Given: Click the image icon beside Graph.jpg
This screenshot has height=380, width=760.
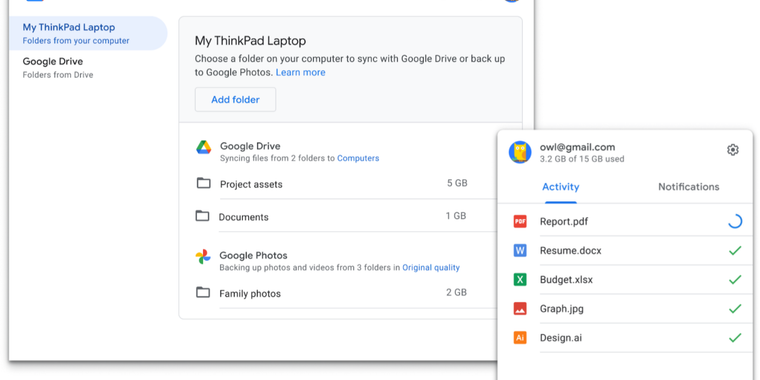Looking at the screenshot, I should (x=520, y=309).
